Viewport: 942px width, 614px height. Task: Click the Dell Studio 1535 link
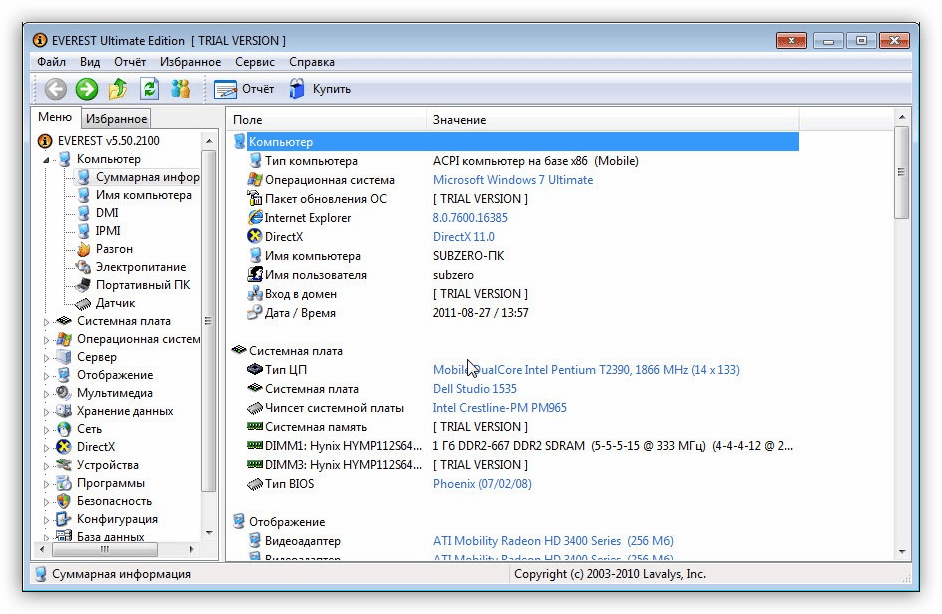[474, 389]
